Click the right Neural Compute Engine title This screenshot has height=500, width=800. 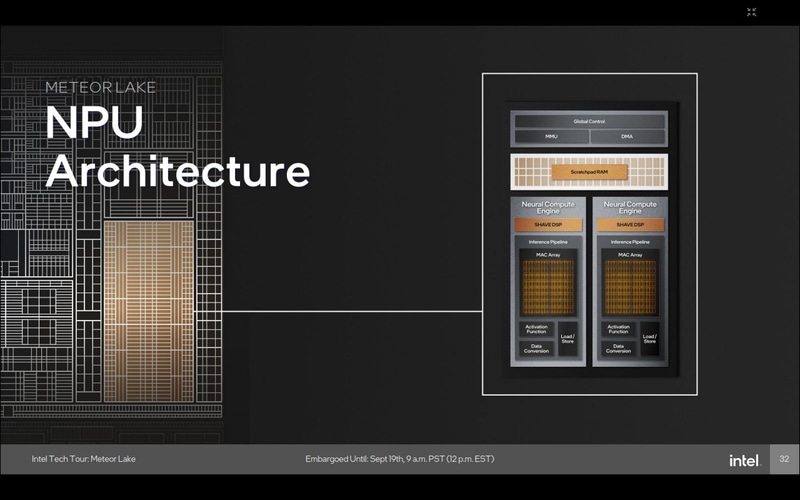point(630,207)
